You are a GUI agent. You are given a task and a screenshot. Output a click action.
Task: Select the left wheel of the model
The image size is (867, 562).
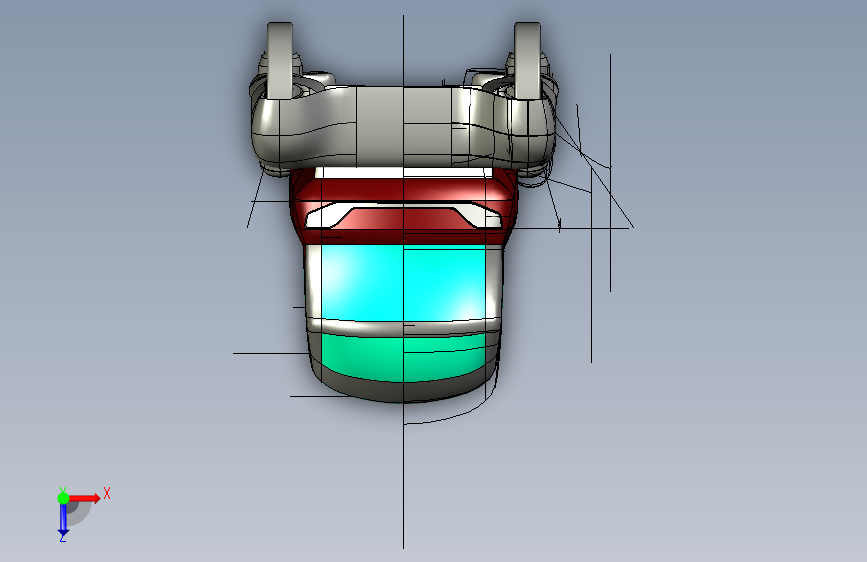point(280,61)
